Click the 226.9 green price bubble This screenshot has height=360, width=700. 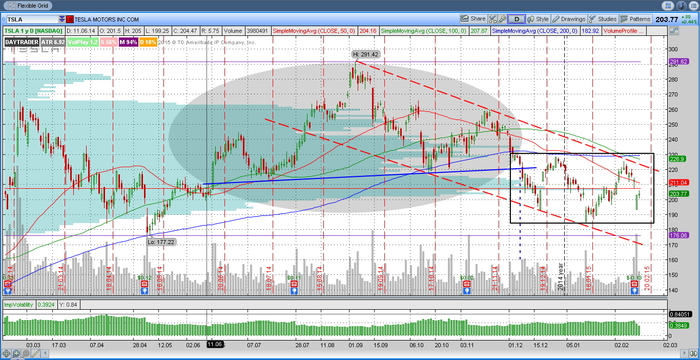pos(677,159)
